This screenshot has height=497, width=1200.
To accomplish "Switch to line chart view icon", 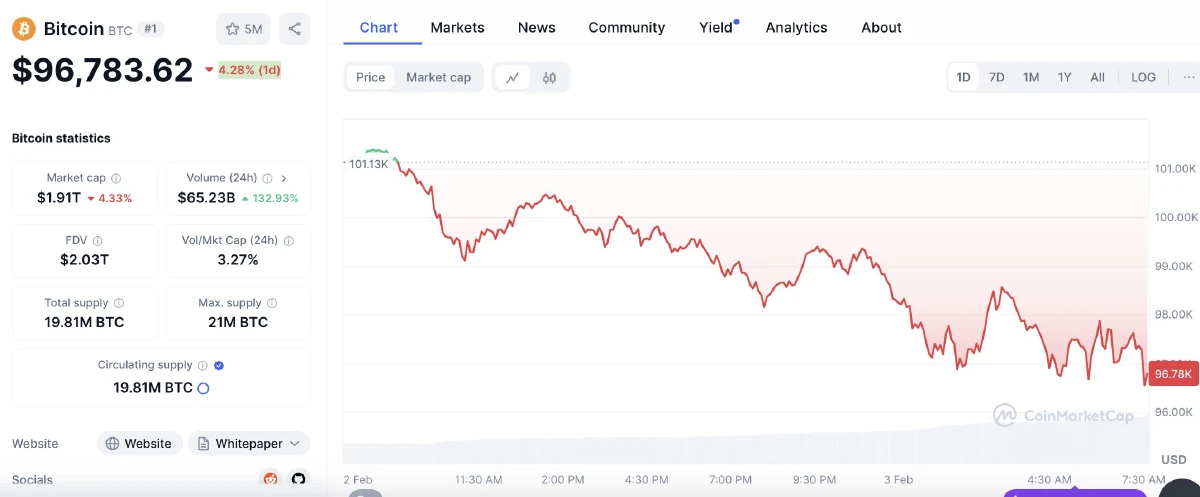I will coord(512,77).
